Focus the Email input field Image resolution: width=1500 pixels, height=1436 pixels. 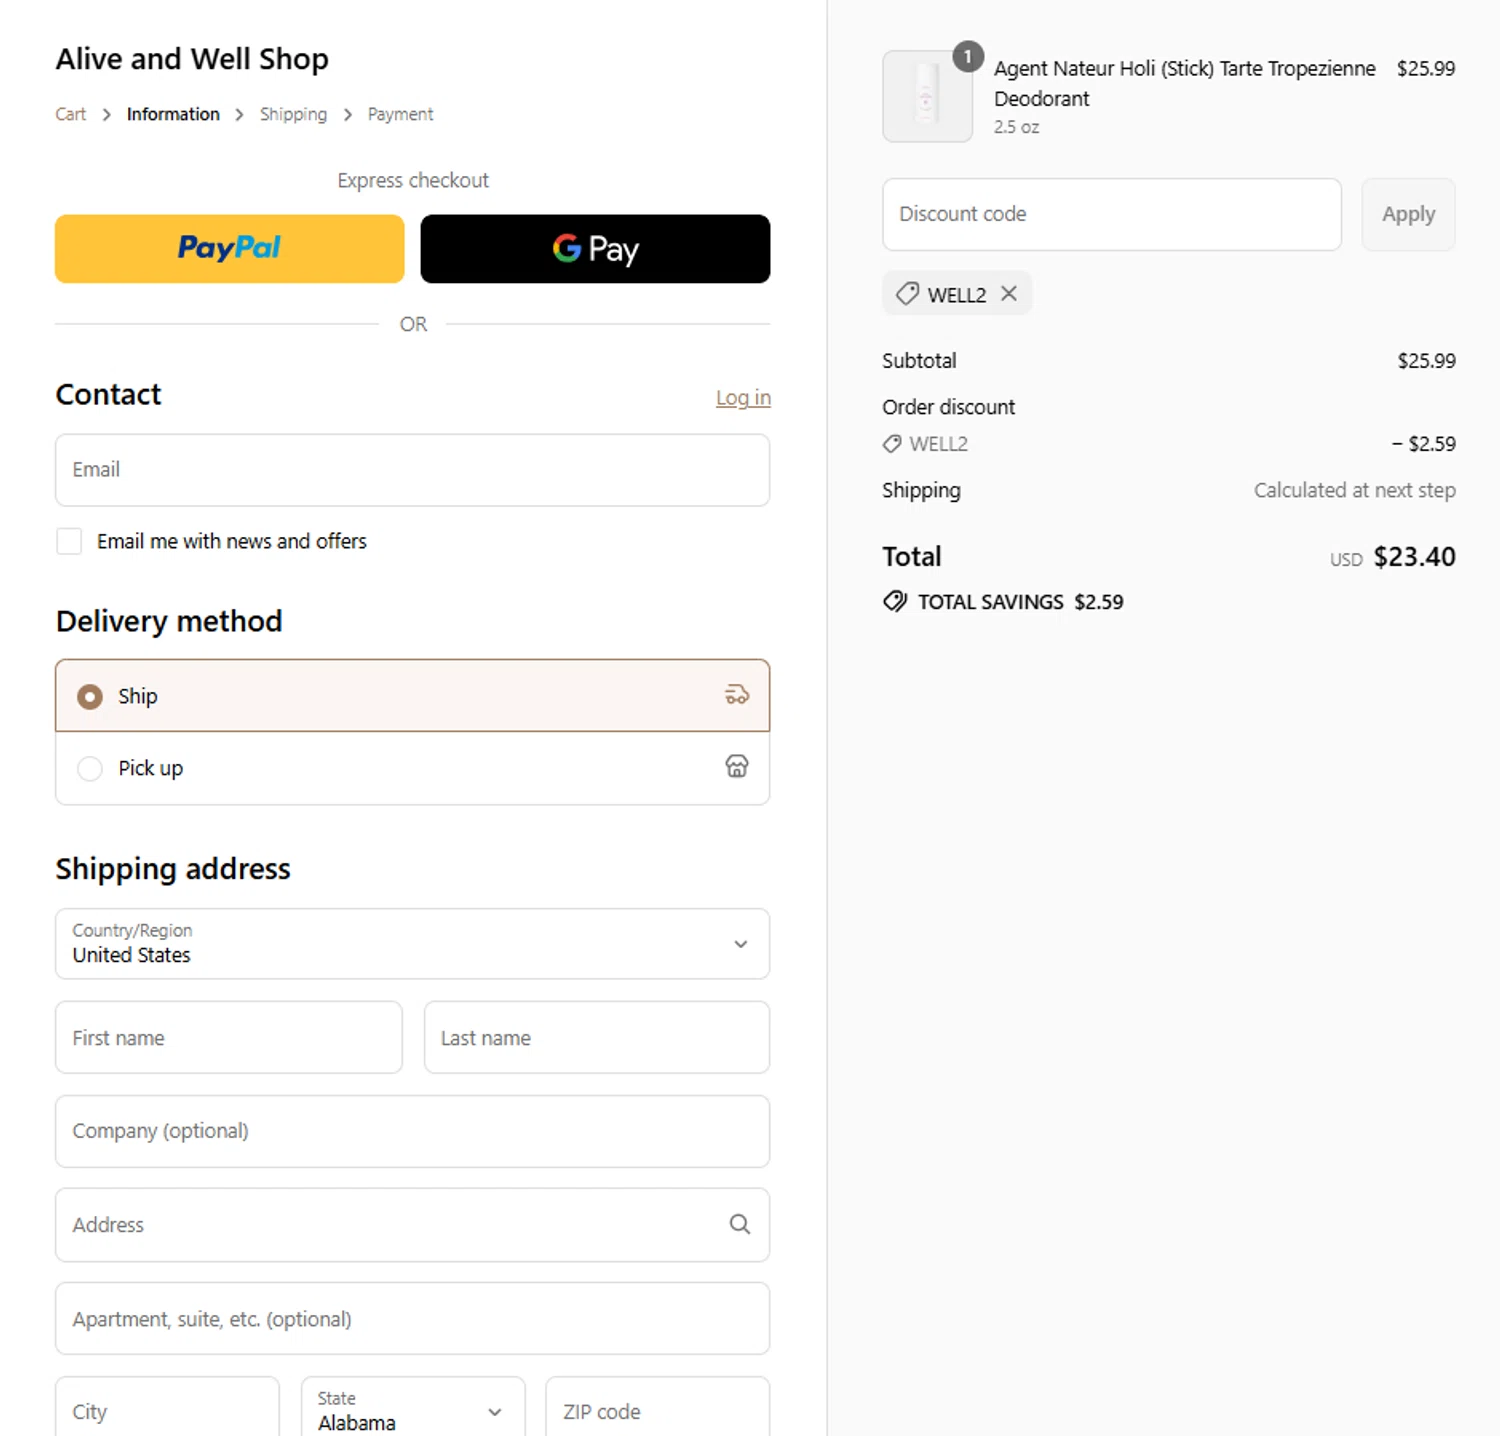click(412, 470)
